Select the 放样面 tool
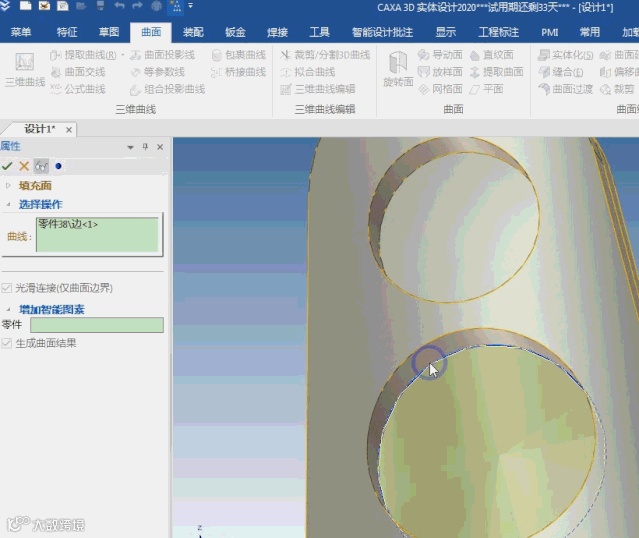 click(440, 72)
